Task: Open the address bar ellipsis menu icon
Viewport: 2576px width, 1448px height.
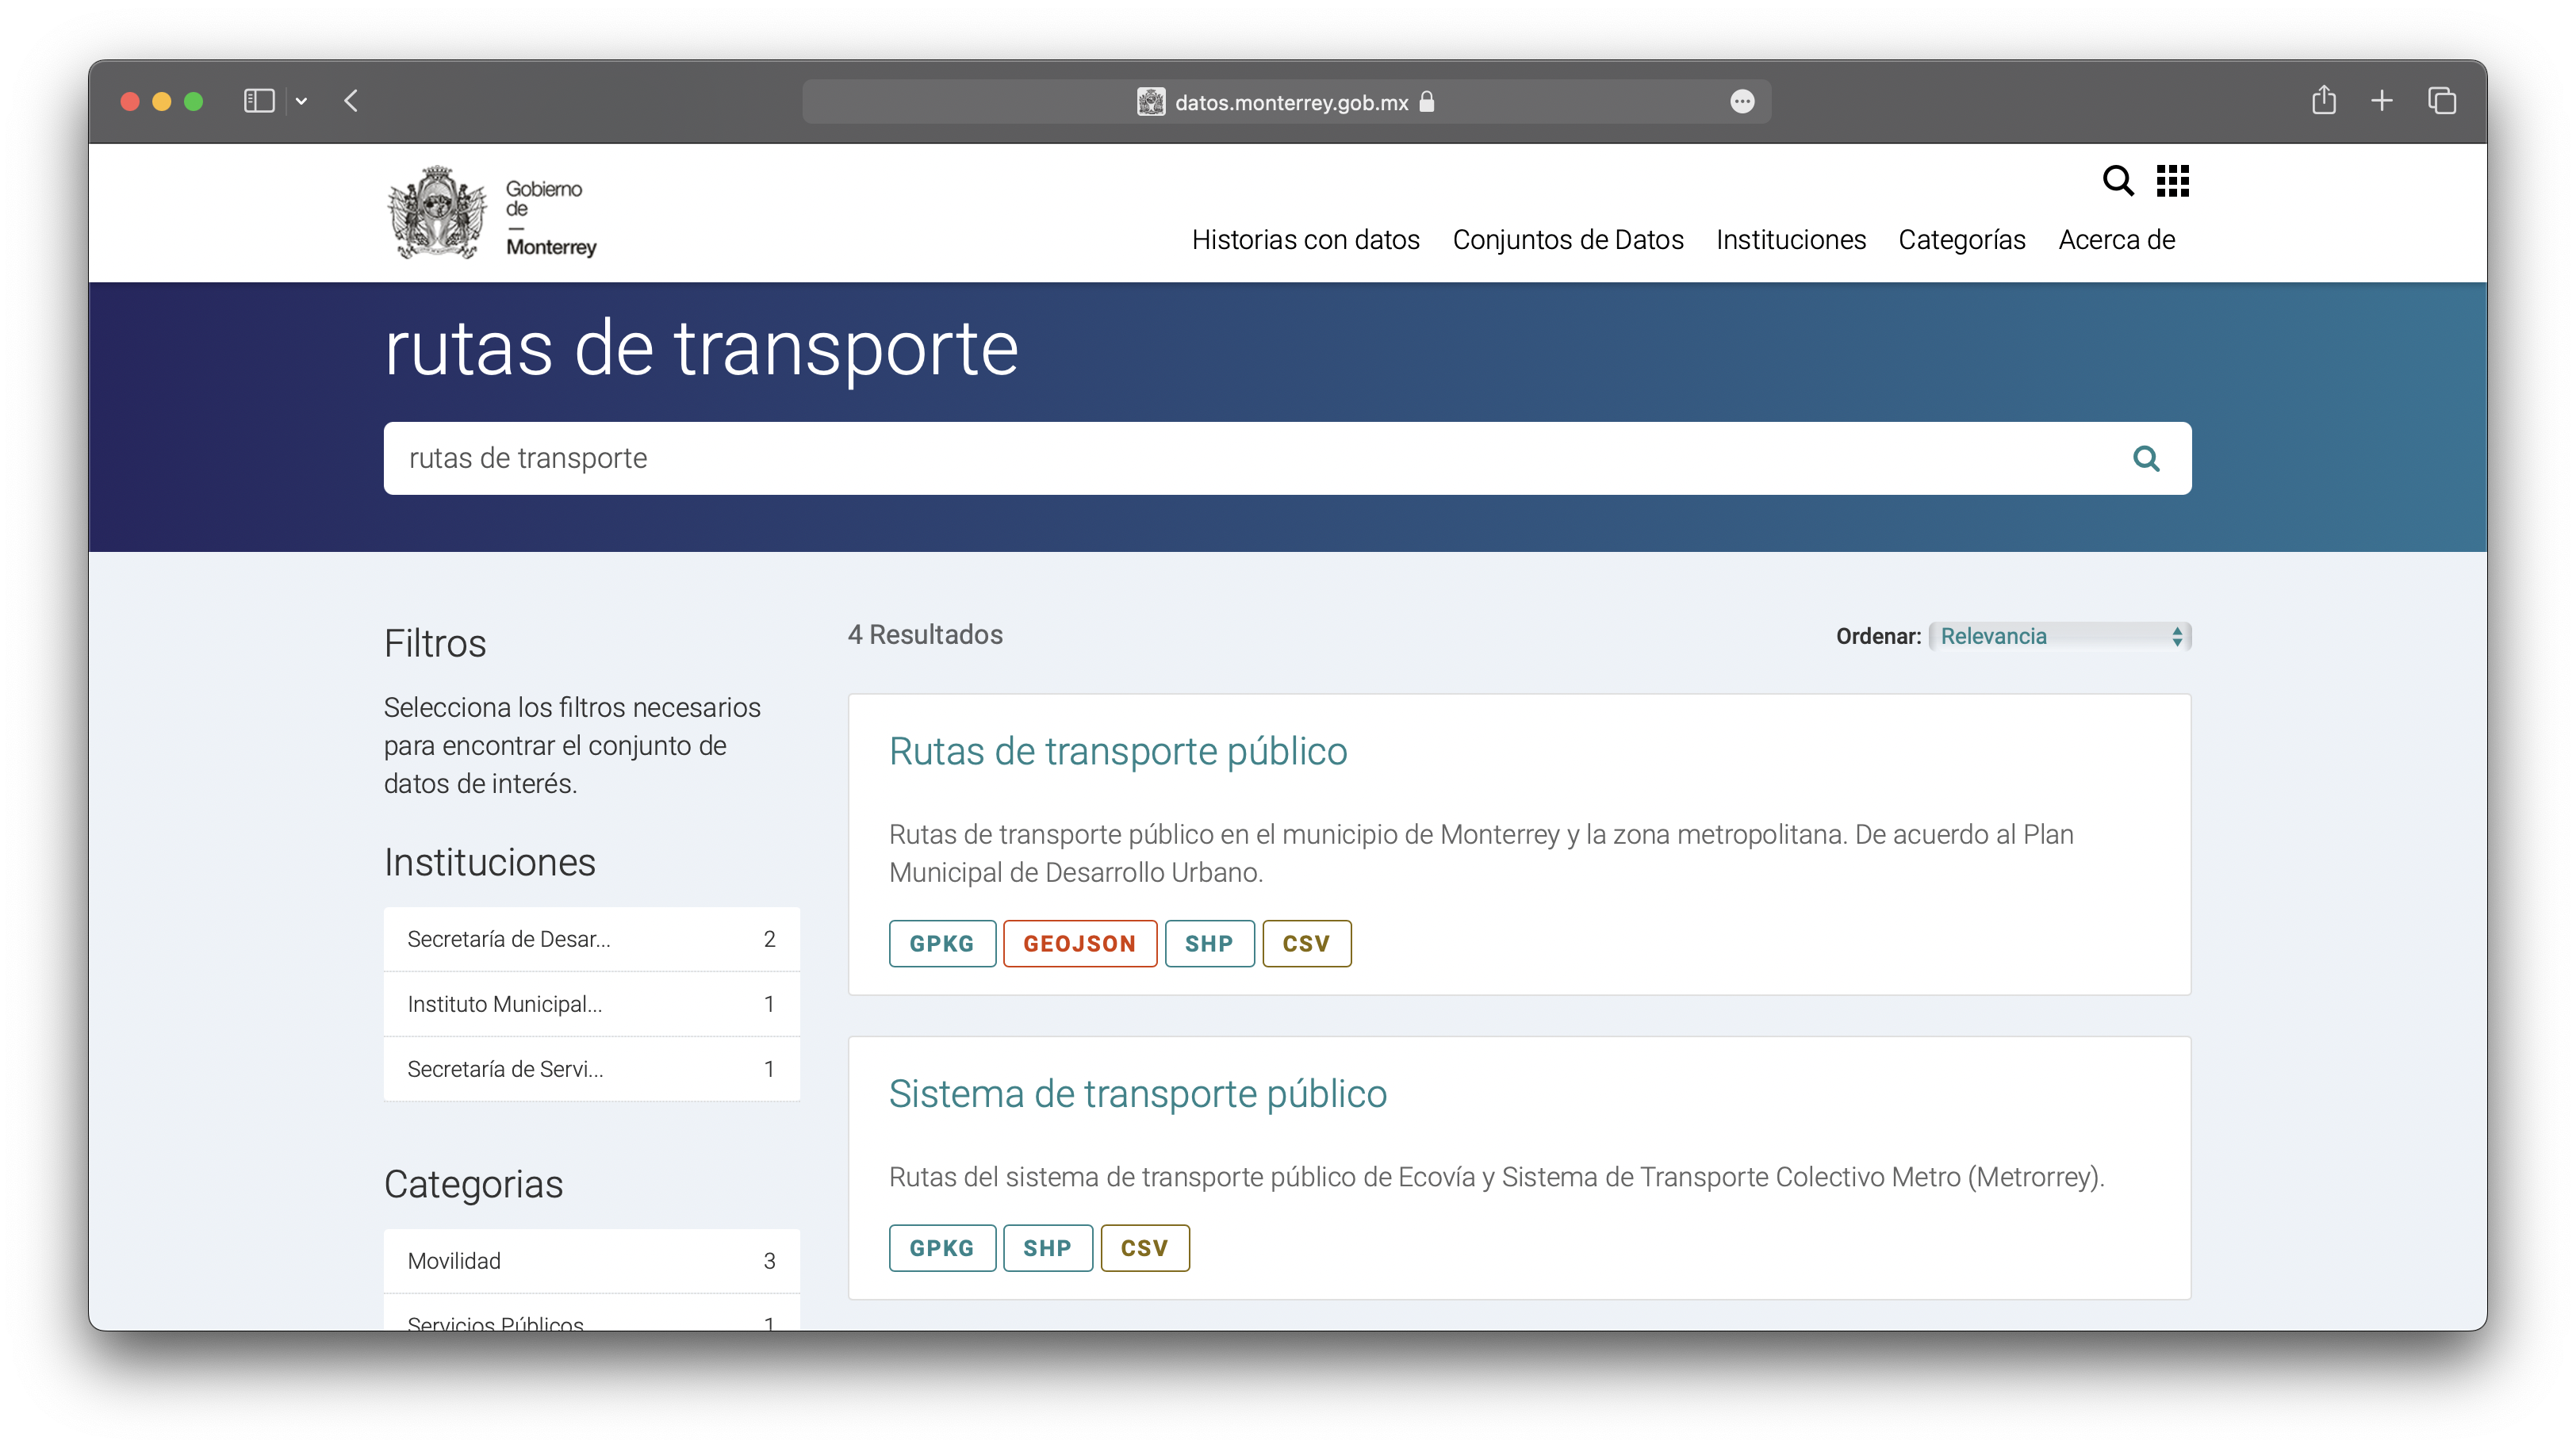Action: coord(1742,102)
